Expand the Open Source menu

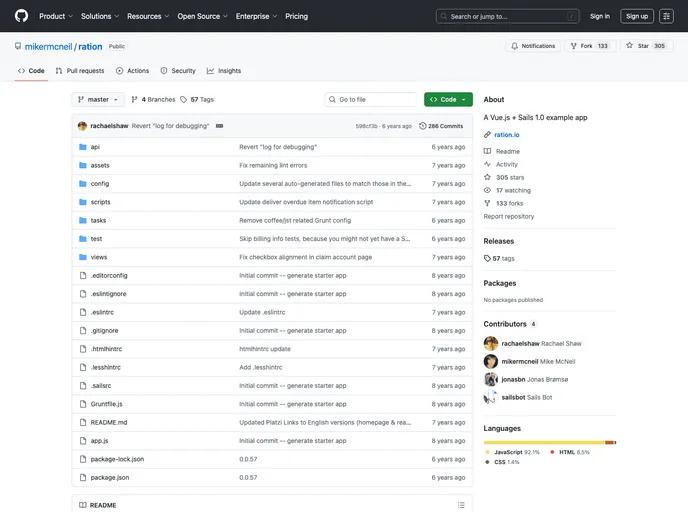pyautogui.click(x=202, y=16)
